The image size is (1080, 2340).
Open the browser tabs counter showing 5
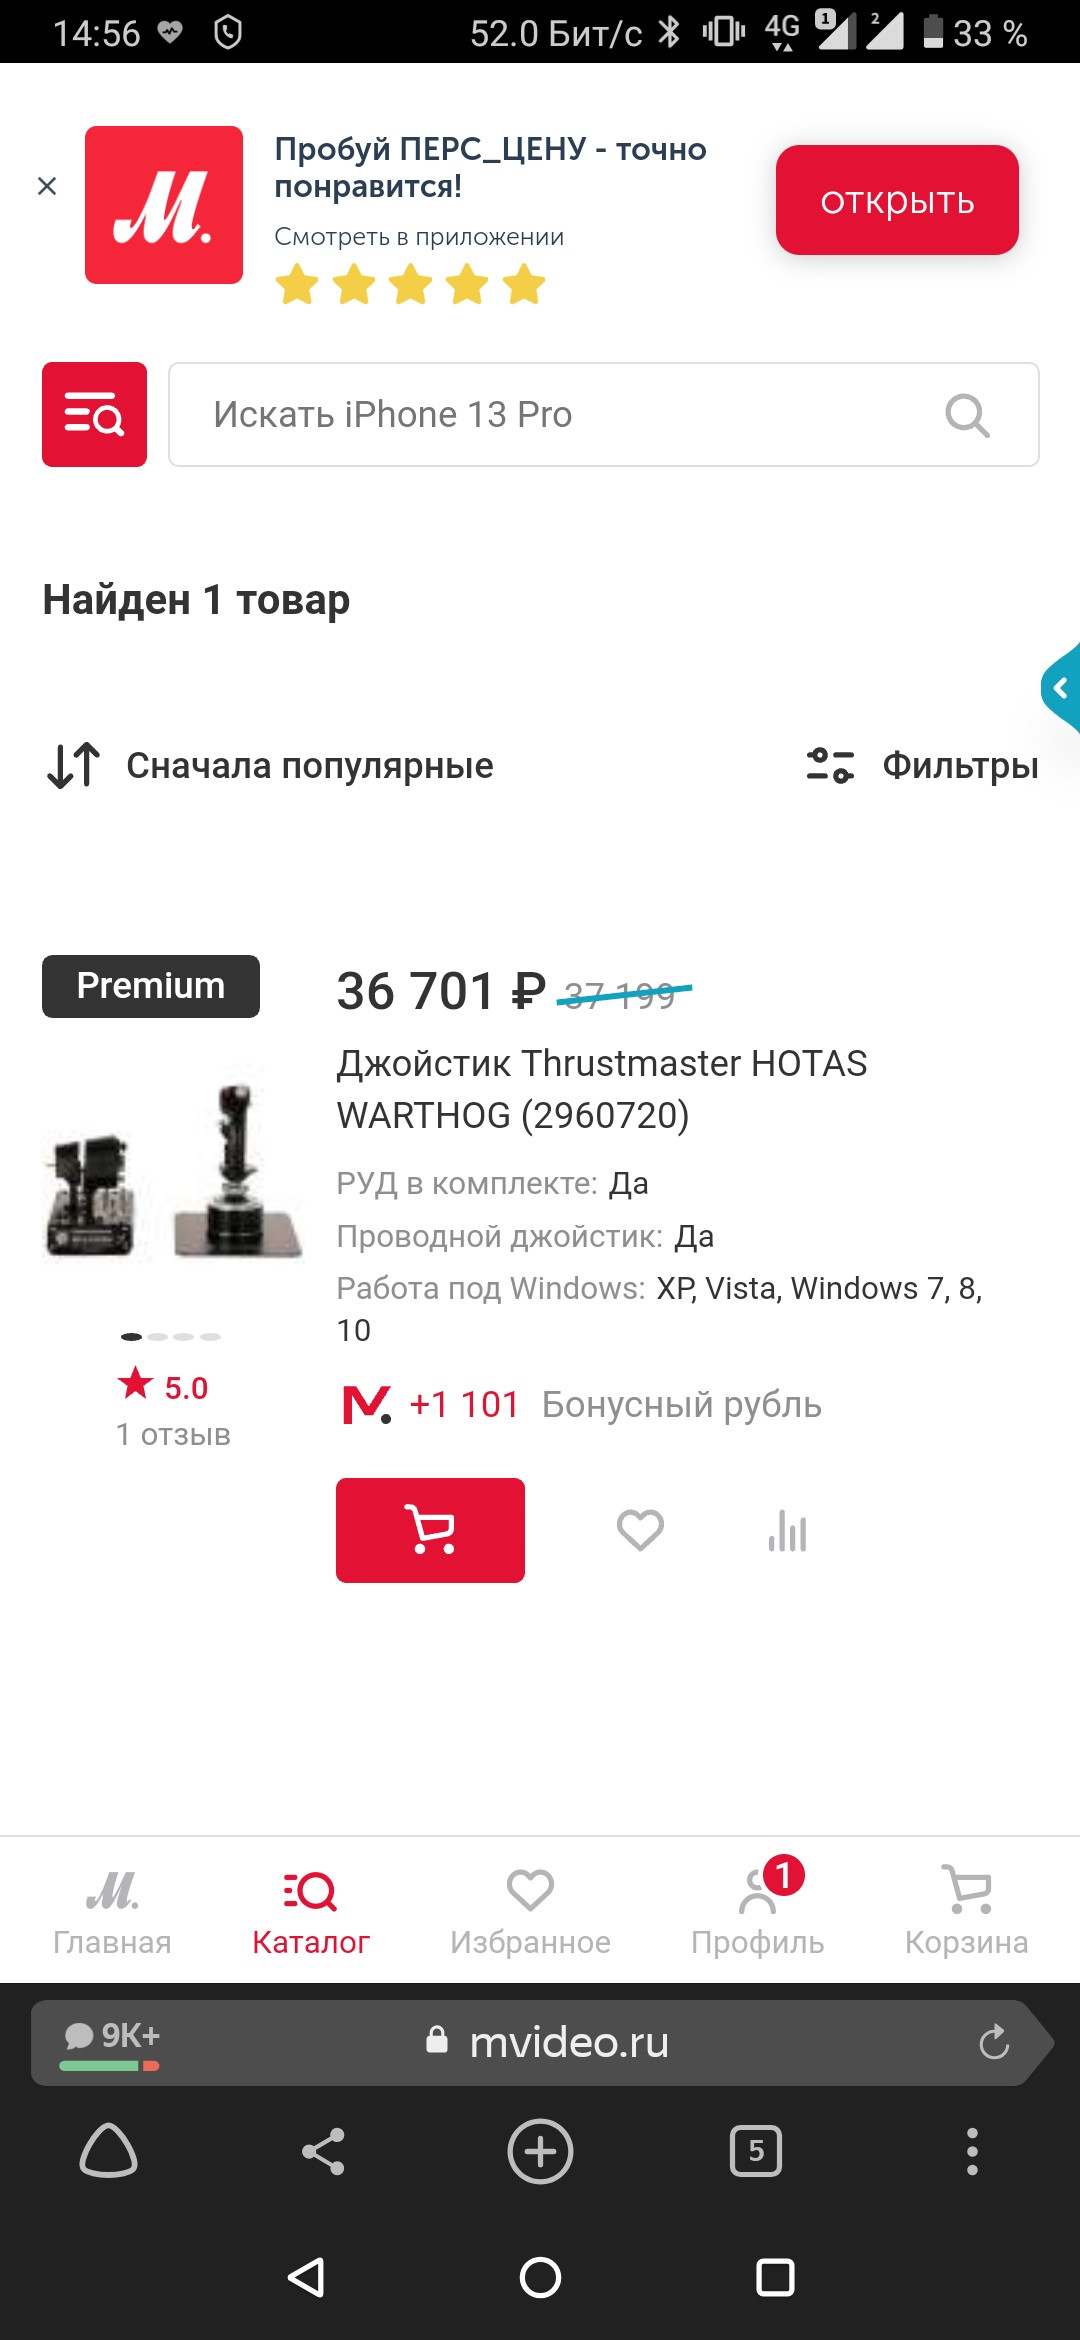click(756, 2151)
